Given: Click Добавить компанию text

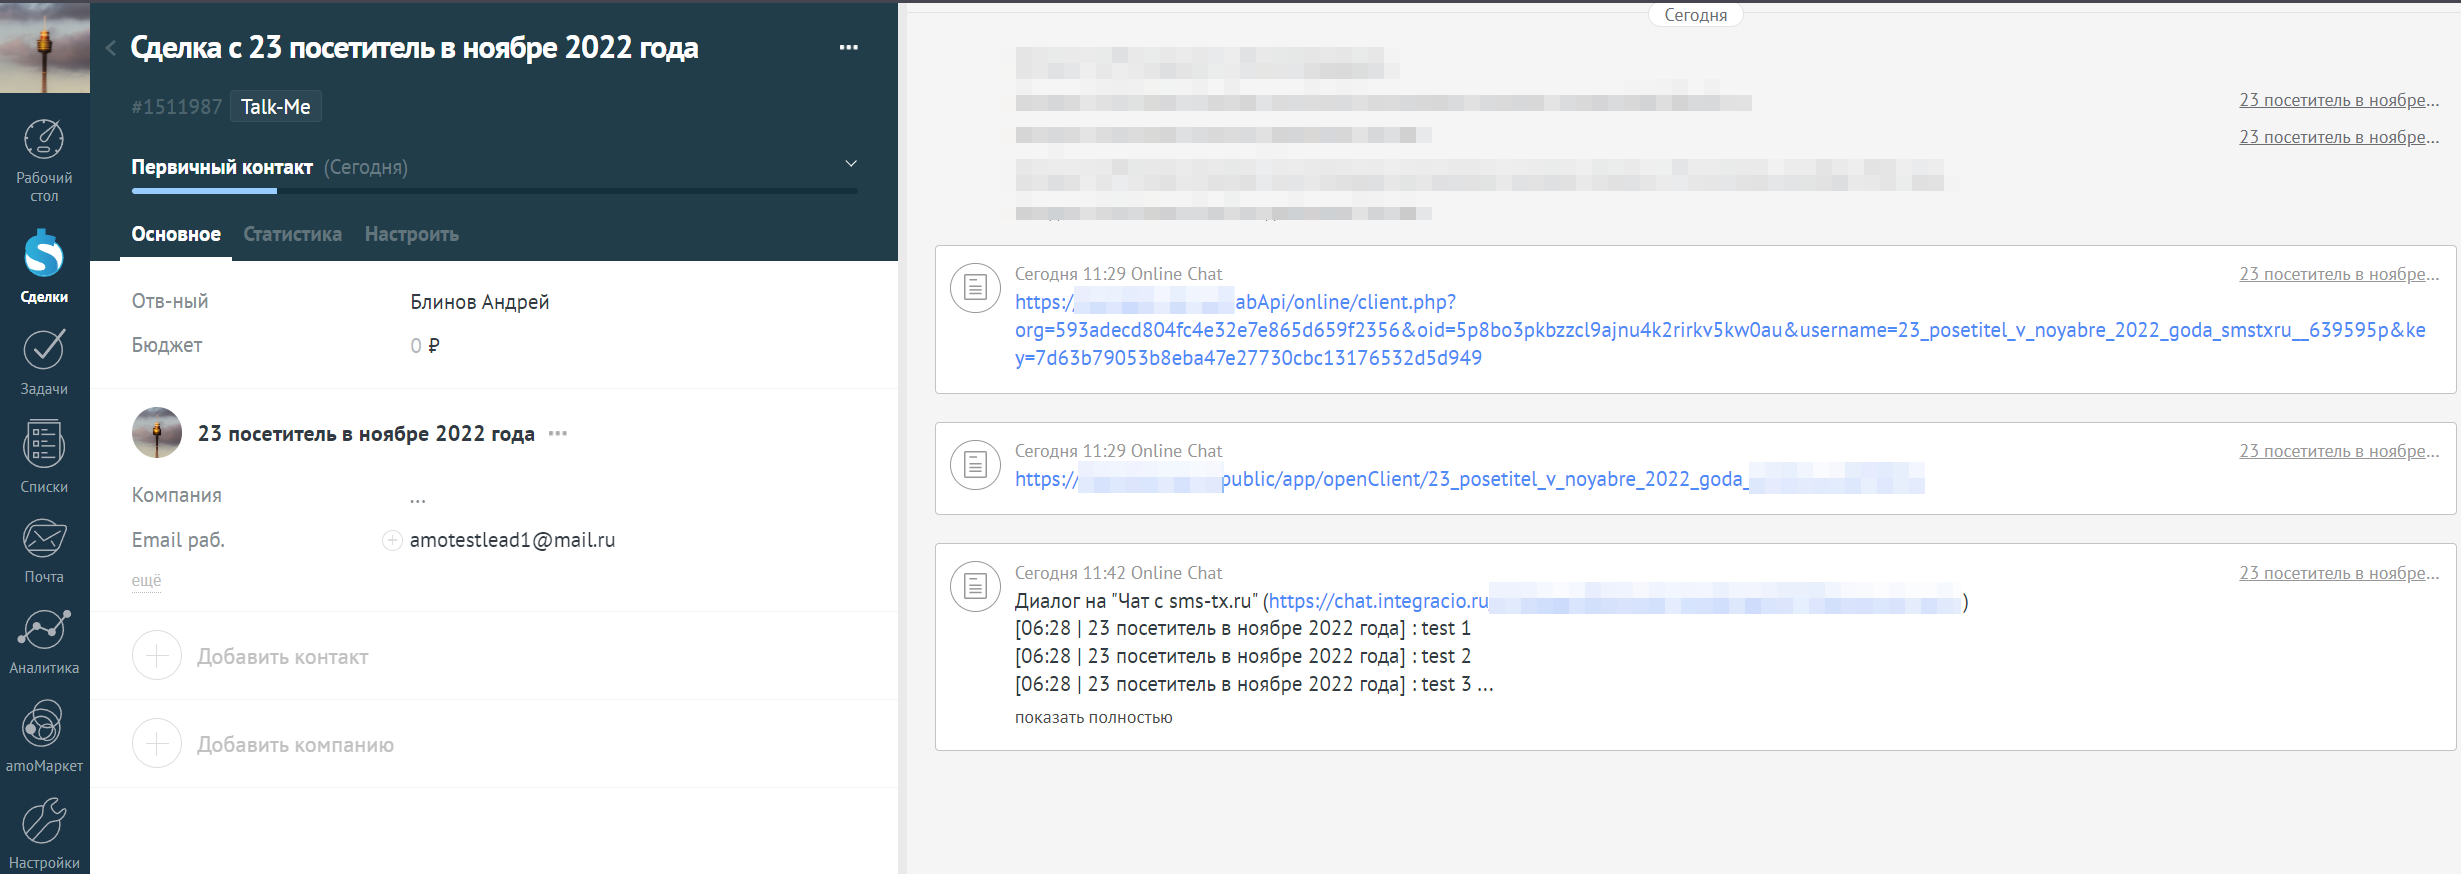Looking at the screenshot, I should point(296,745).
